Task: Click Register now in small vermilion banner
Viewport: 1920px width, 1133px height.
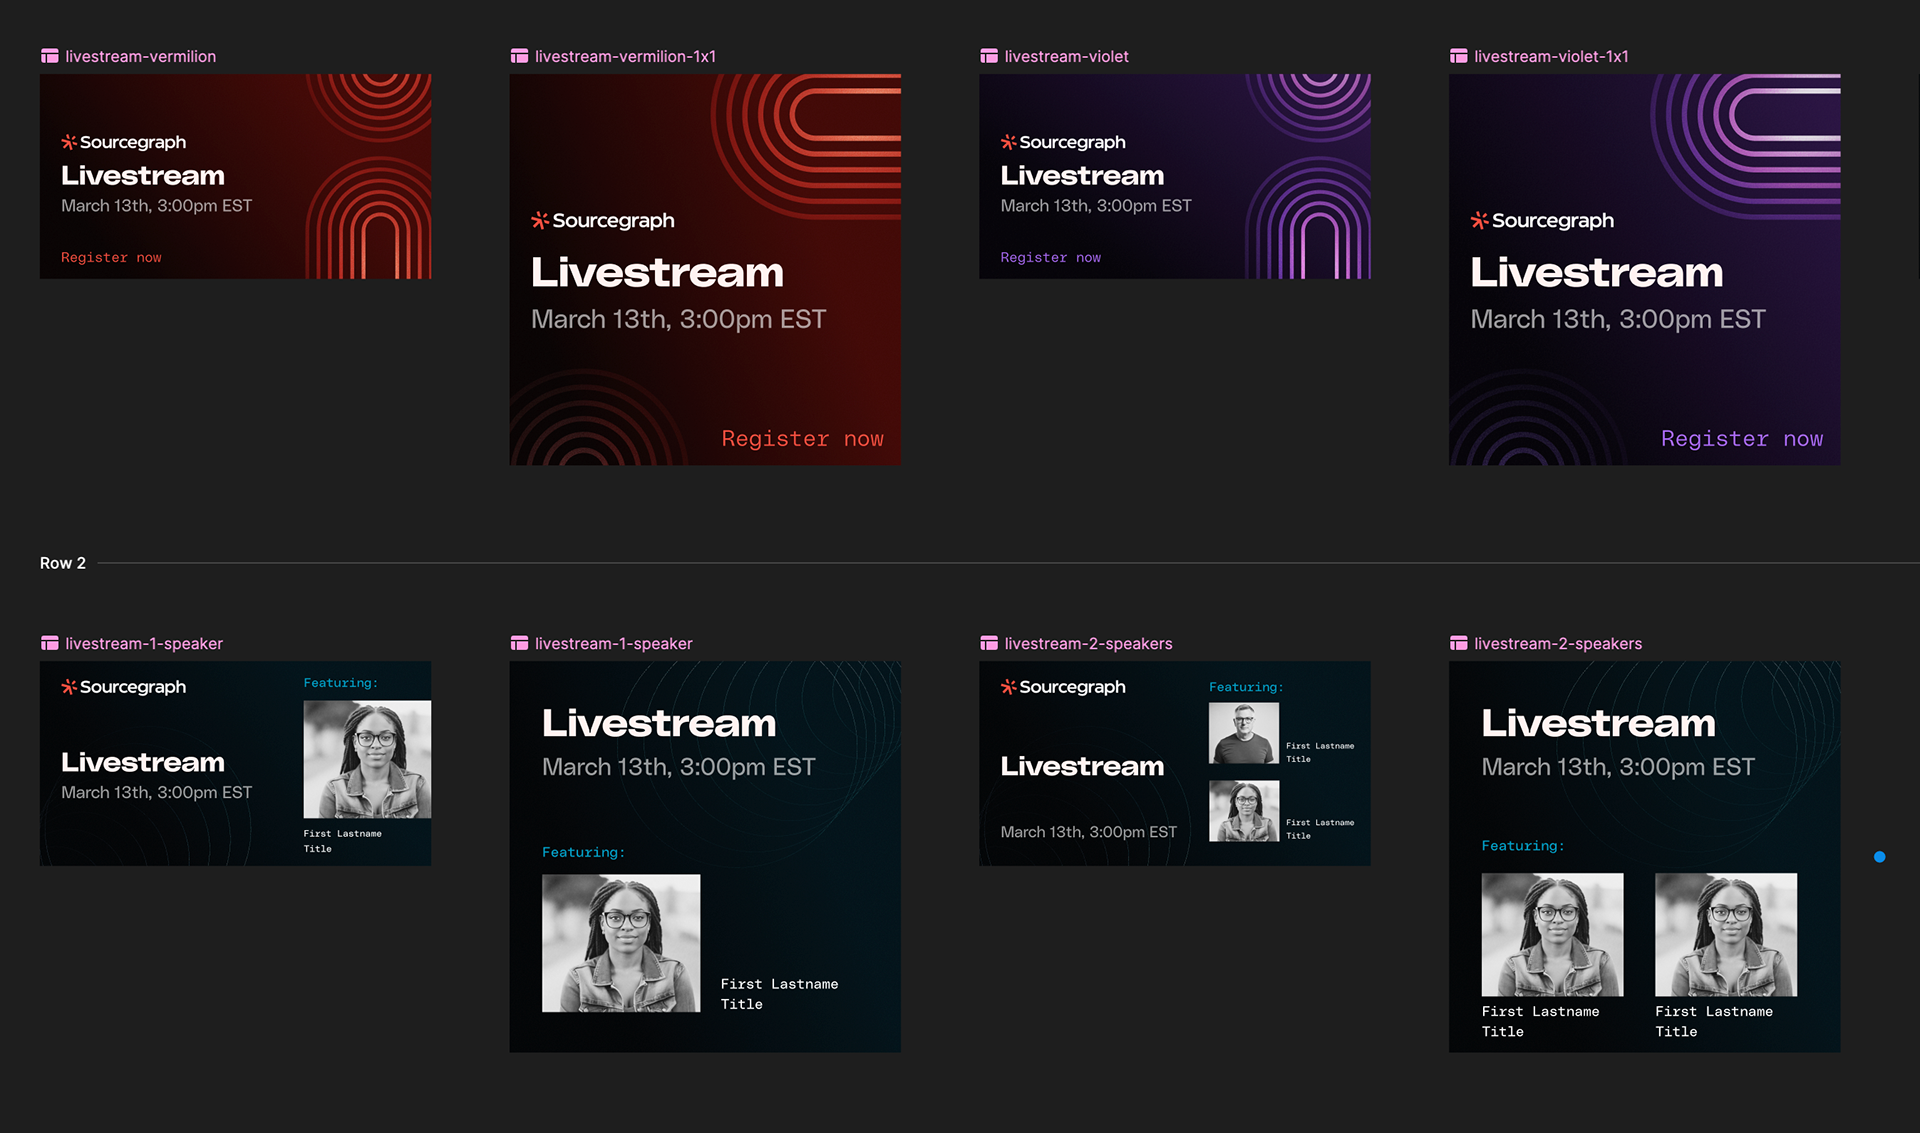Action: pos(111,258)
